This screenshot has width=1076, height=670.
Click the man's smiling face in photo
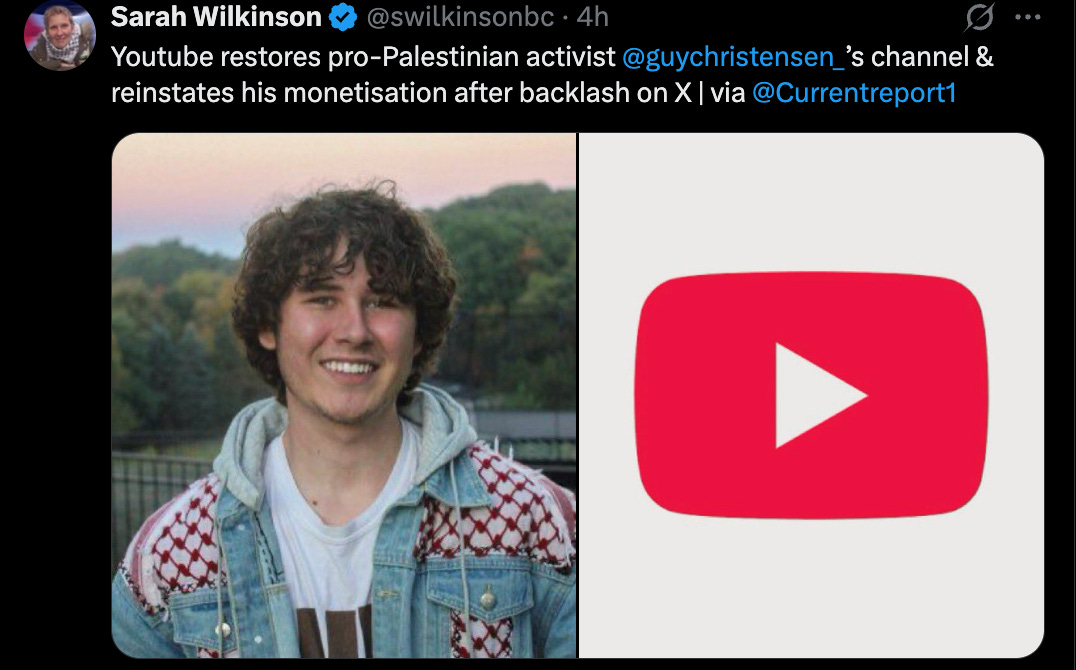tap(347, 340)
